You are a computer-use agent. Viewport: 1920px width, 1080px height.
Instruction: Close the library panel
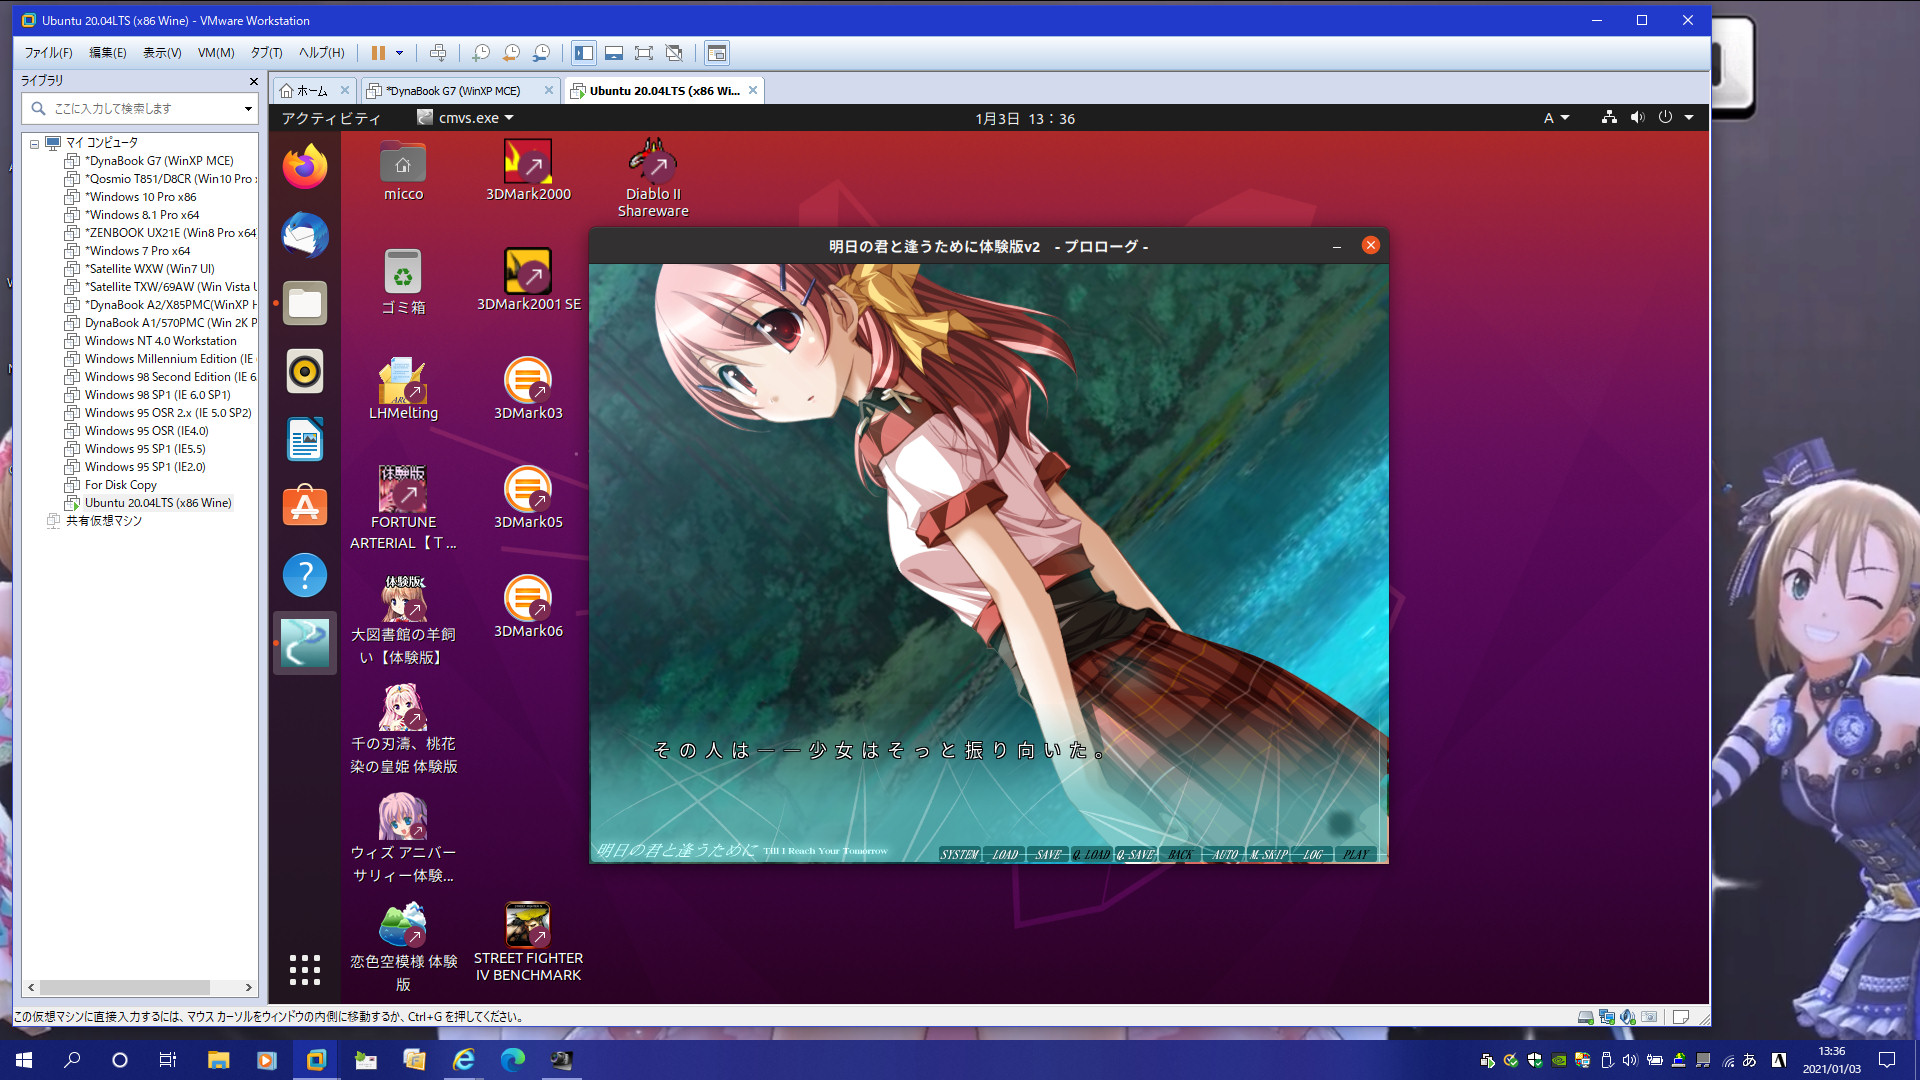(x=253, y=81)
